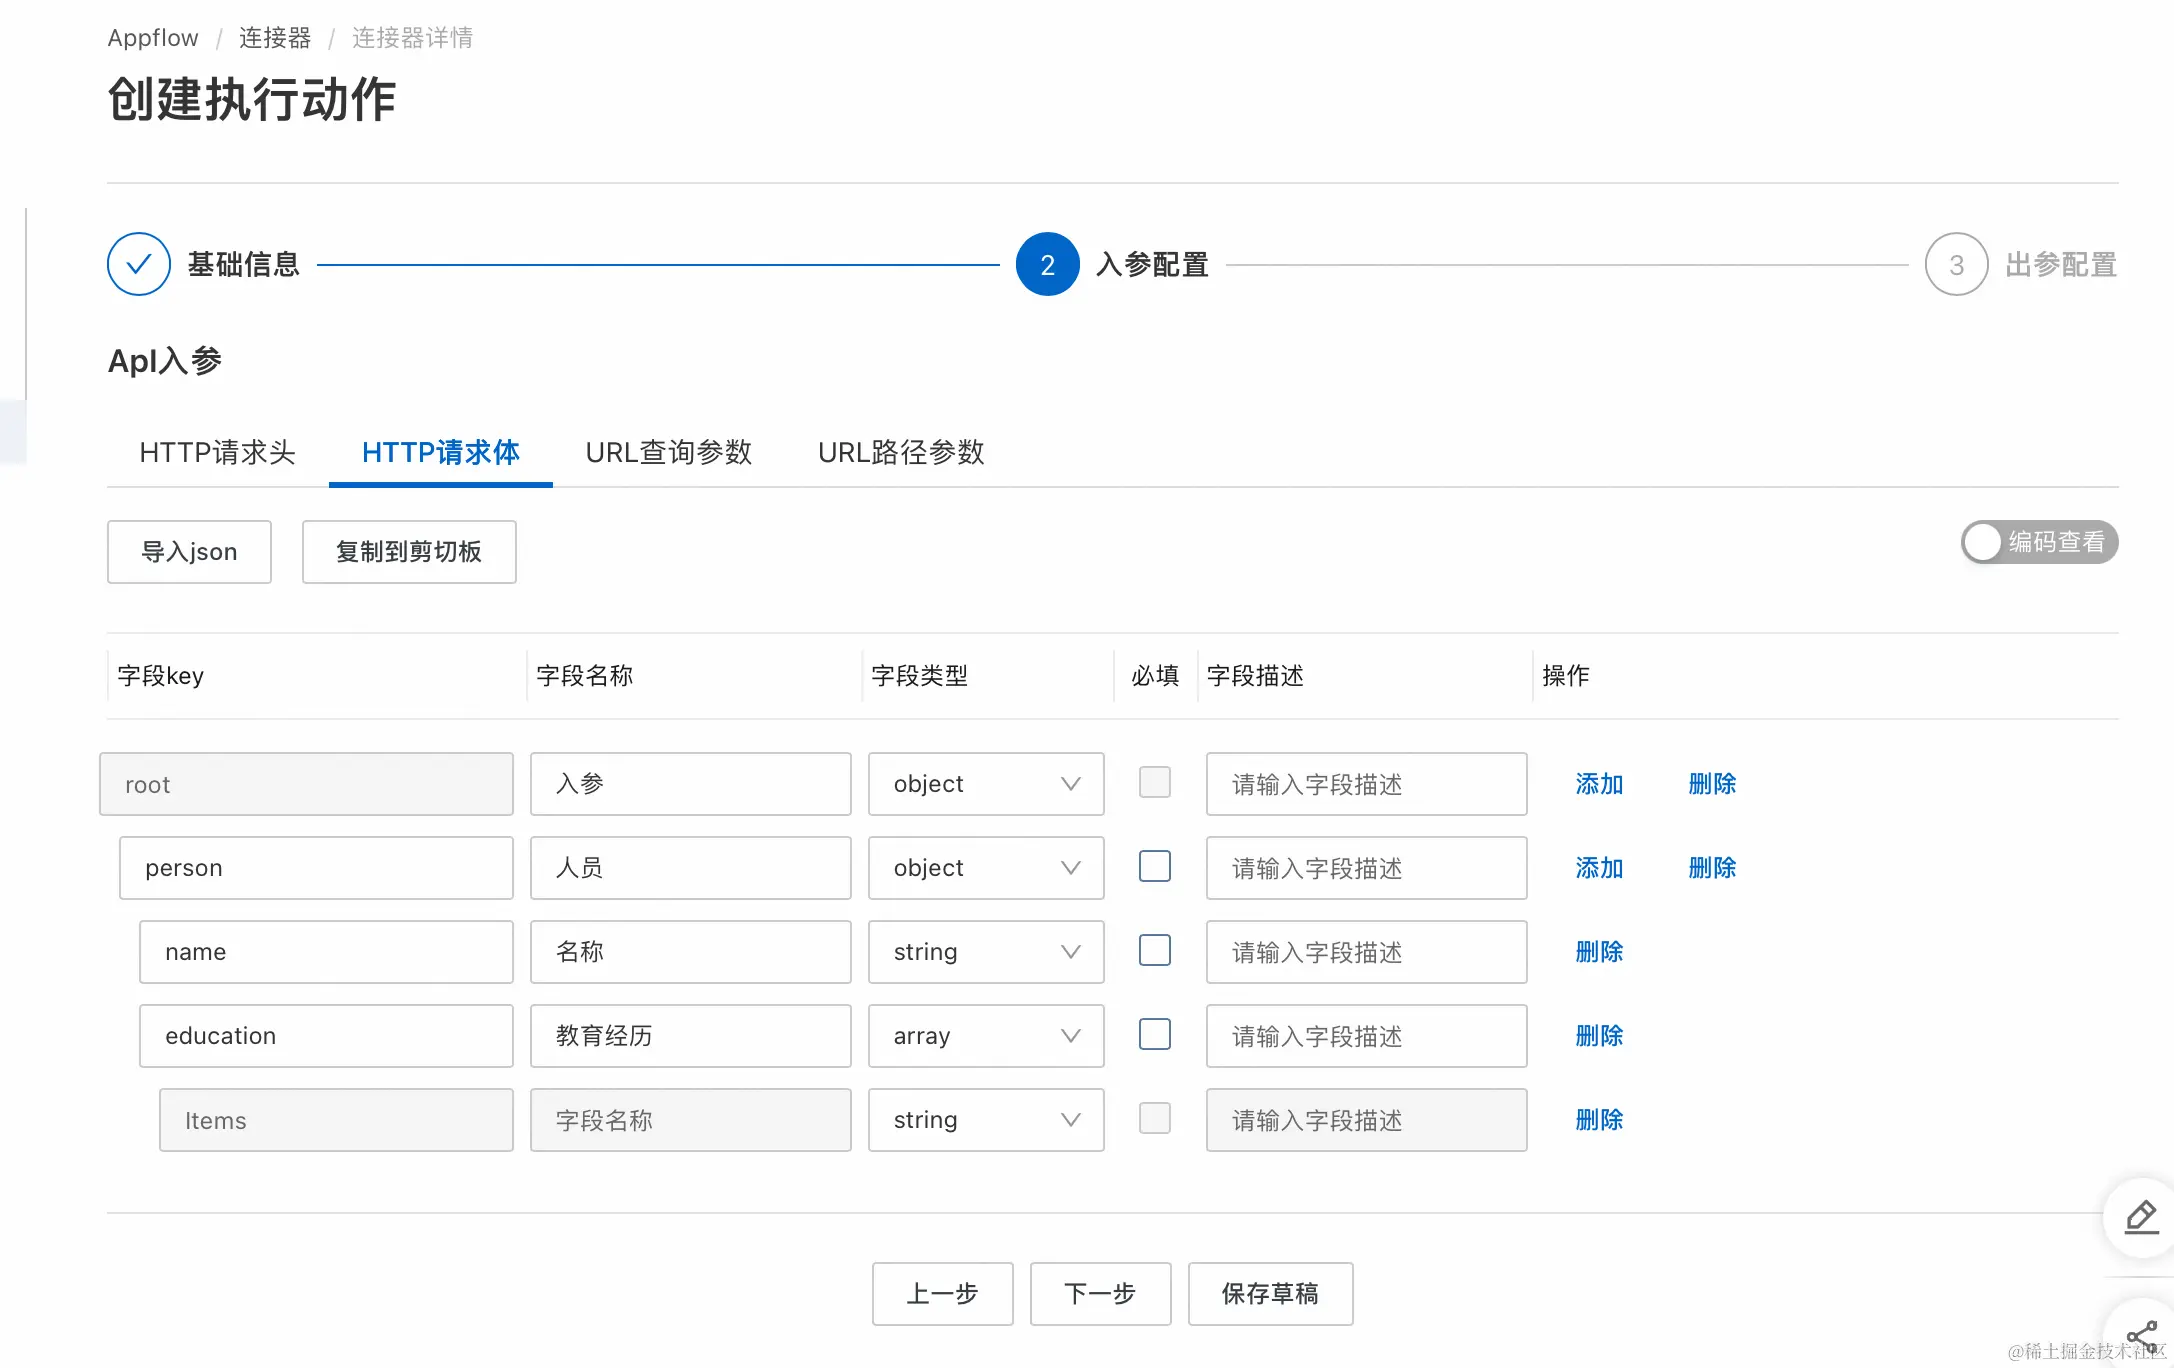Click 添加 link in person row
The height and width of the screenshot is (1368, 2174).
coord(1598,868)
